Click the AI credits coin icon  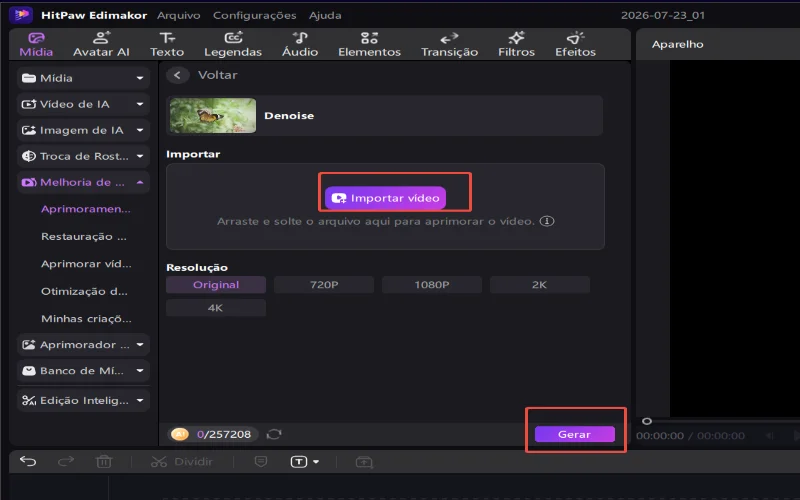(x=180, y=434)
